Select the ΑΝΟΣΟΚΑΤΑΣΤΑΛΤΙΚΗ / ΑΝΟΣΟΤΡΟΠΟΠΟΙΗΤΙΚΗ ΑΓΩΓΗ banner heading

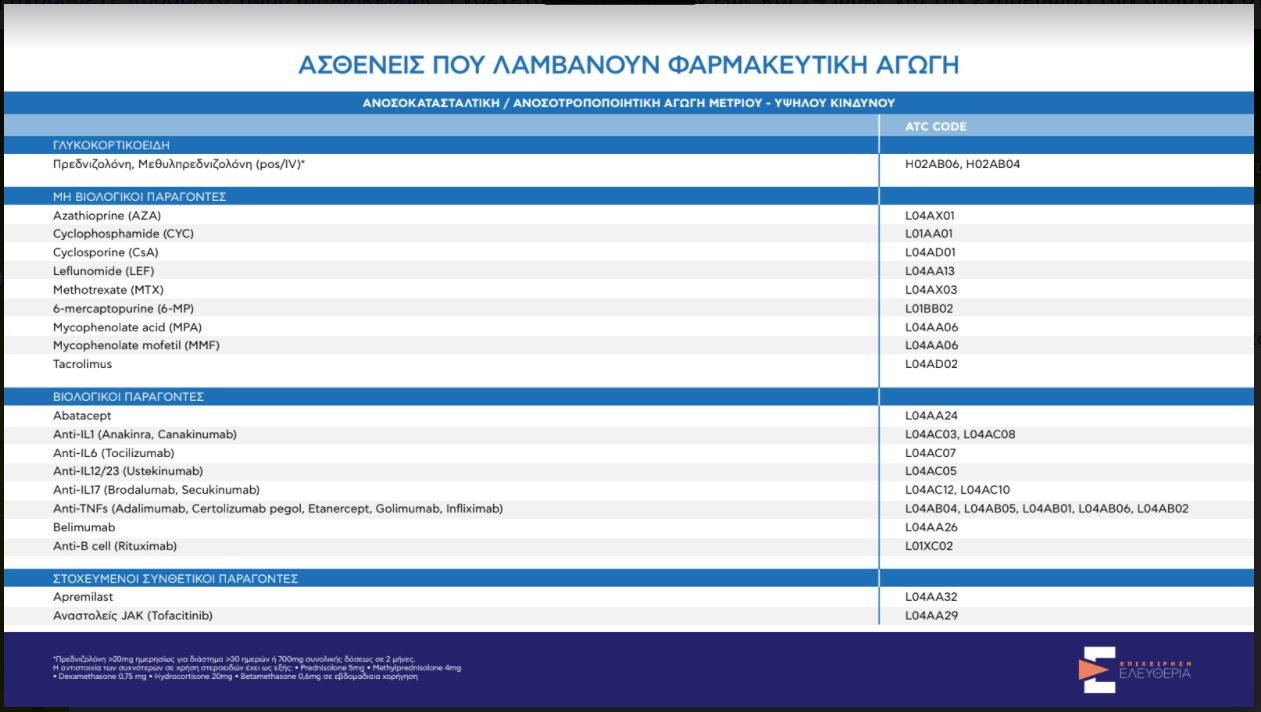pyautogui.click(x=628, y=103)
